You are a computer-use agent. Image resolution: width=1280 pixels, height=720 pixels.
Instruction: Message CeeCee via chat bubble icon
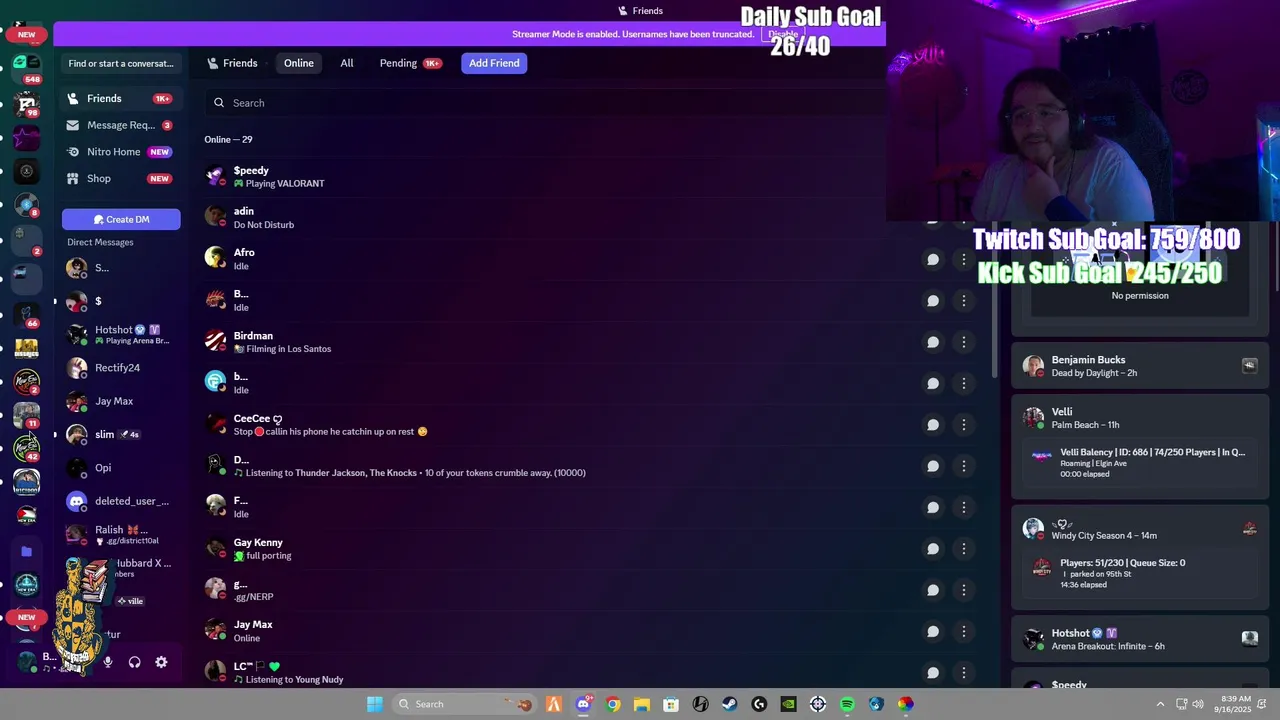click(932, 425)
